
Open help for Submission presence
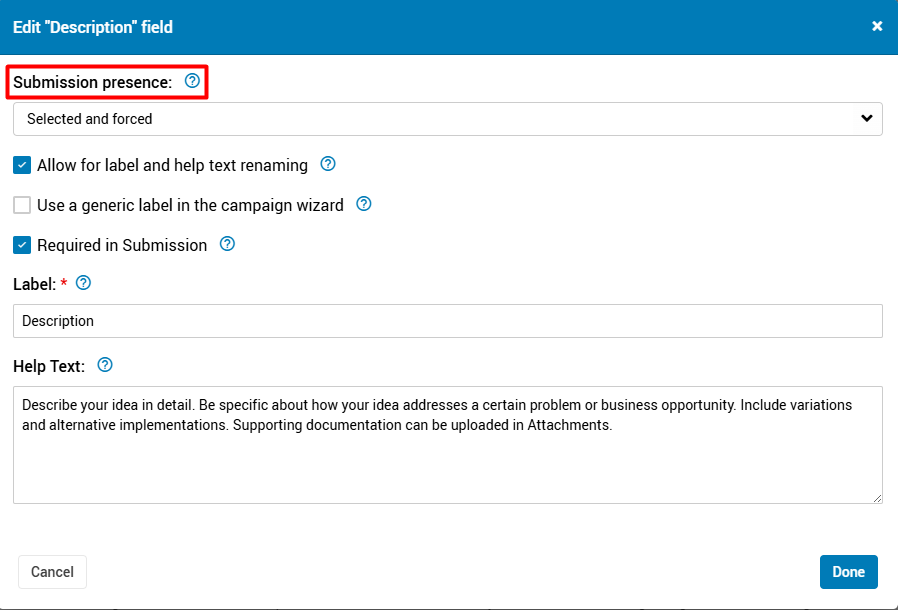(x=192, y=81)
